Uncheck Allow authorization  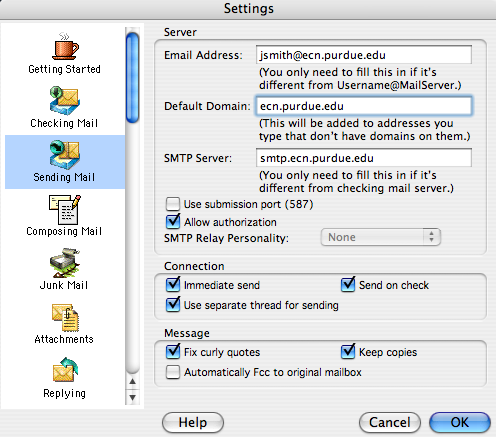tap(173, 222)
